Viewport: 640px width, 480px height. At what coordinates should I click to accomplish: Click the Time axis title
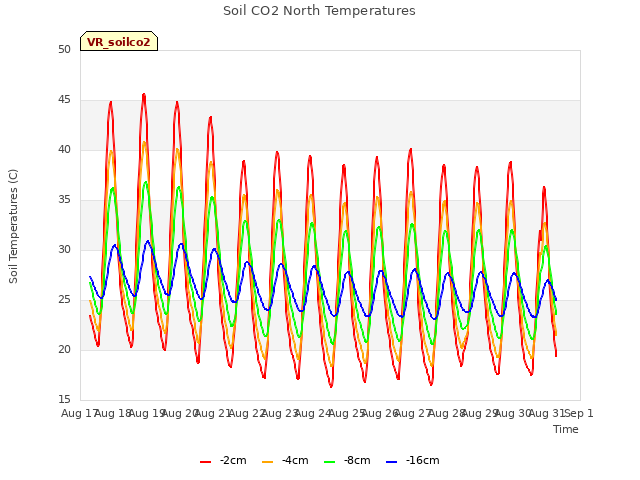point(566,429)
